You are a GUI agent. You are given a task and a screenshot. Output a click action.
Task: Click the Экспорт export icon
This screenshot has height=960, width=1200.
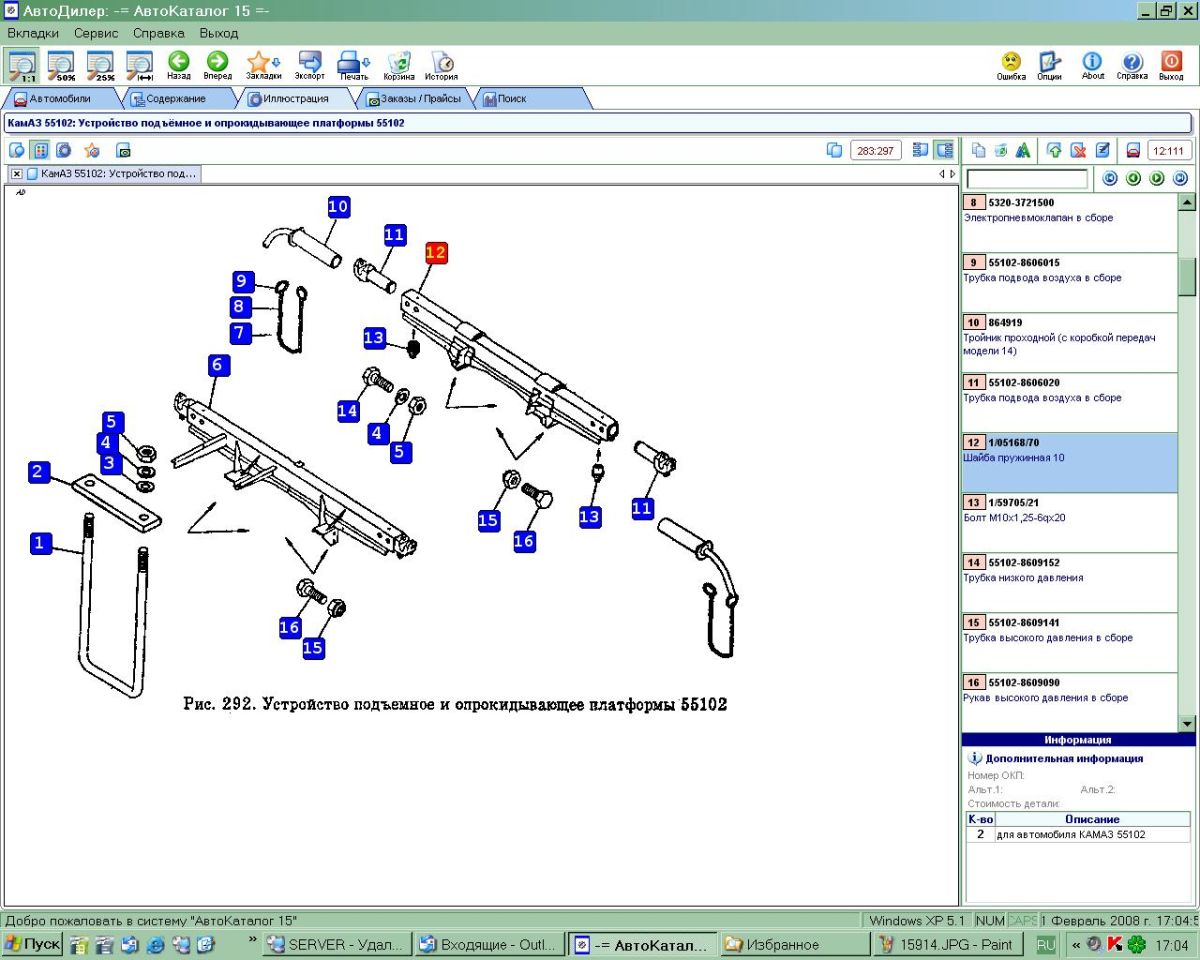click(310, 65)
